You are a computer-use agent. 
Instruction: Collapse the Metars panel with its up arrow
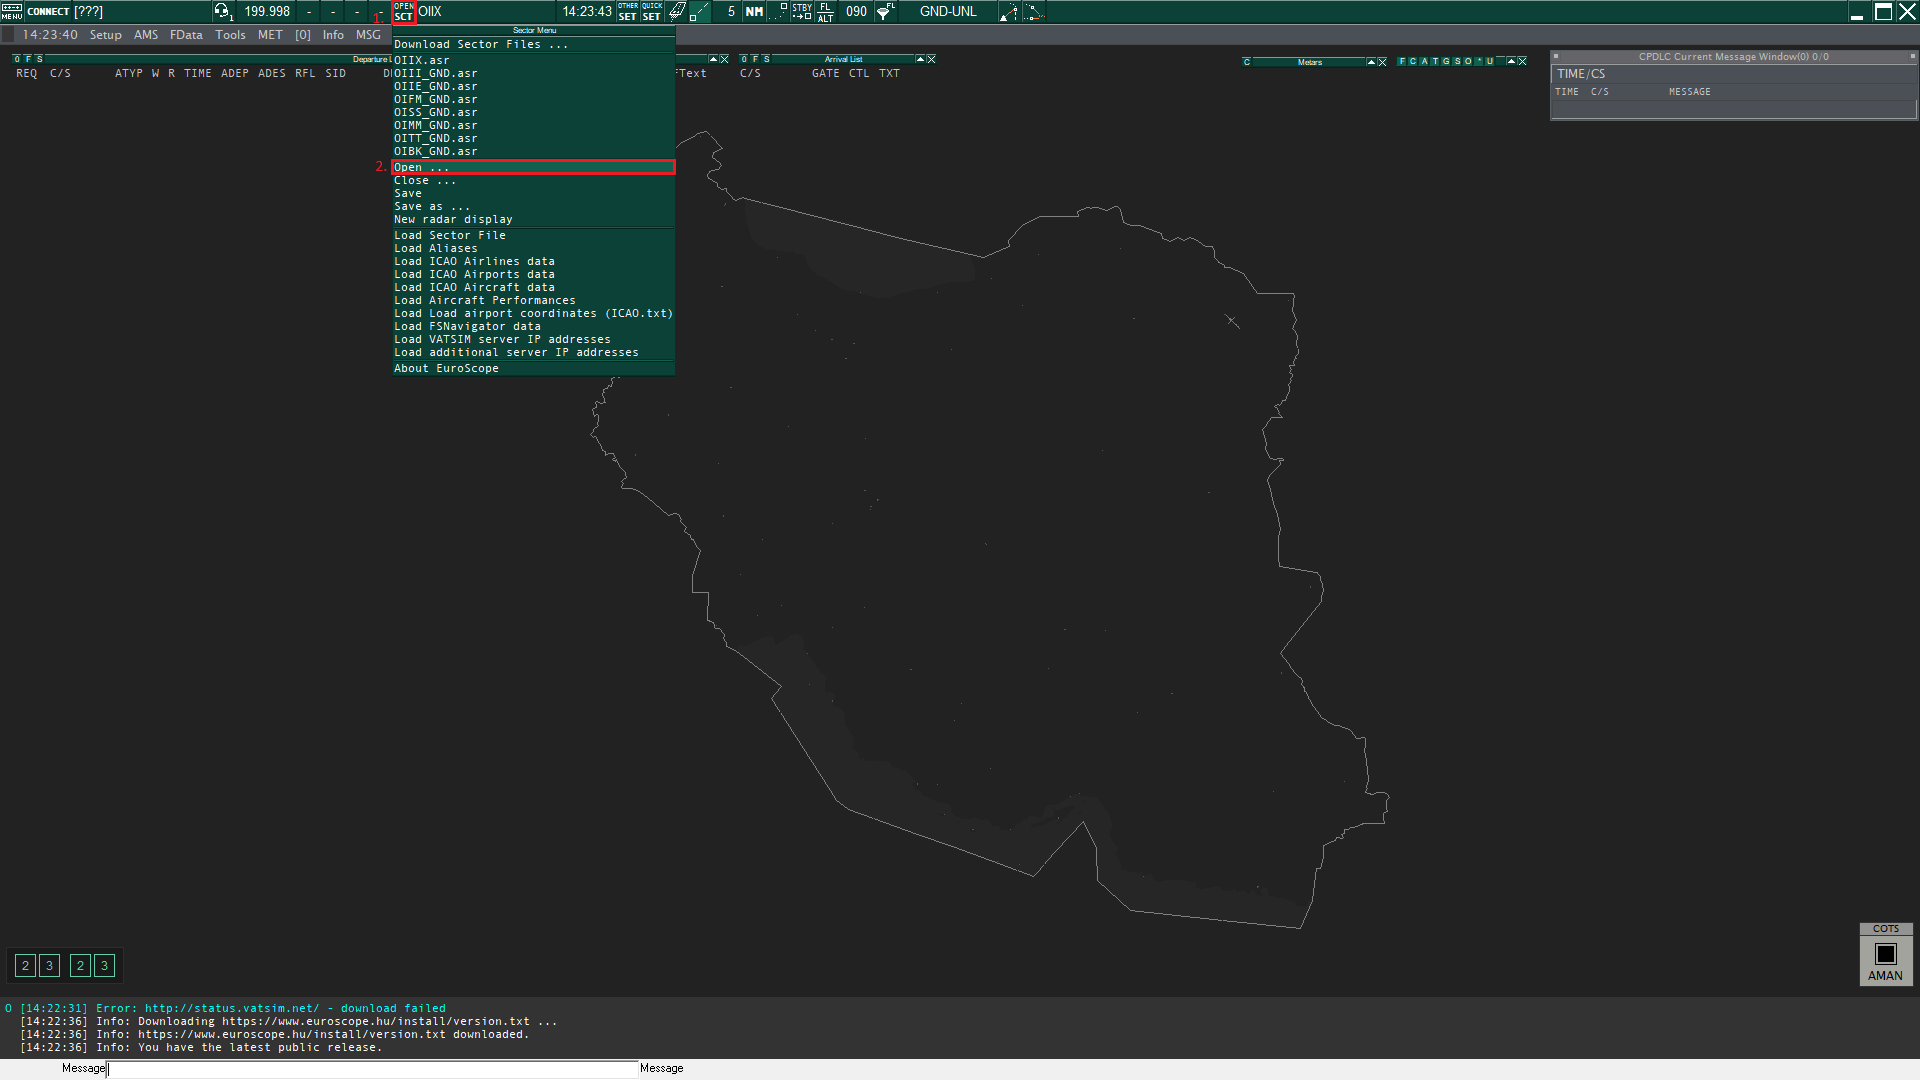1371,62
